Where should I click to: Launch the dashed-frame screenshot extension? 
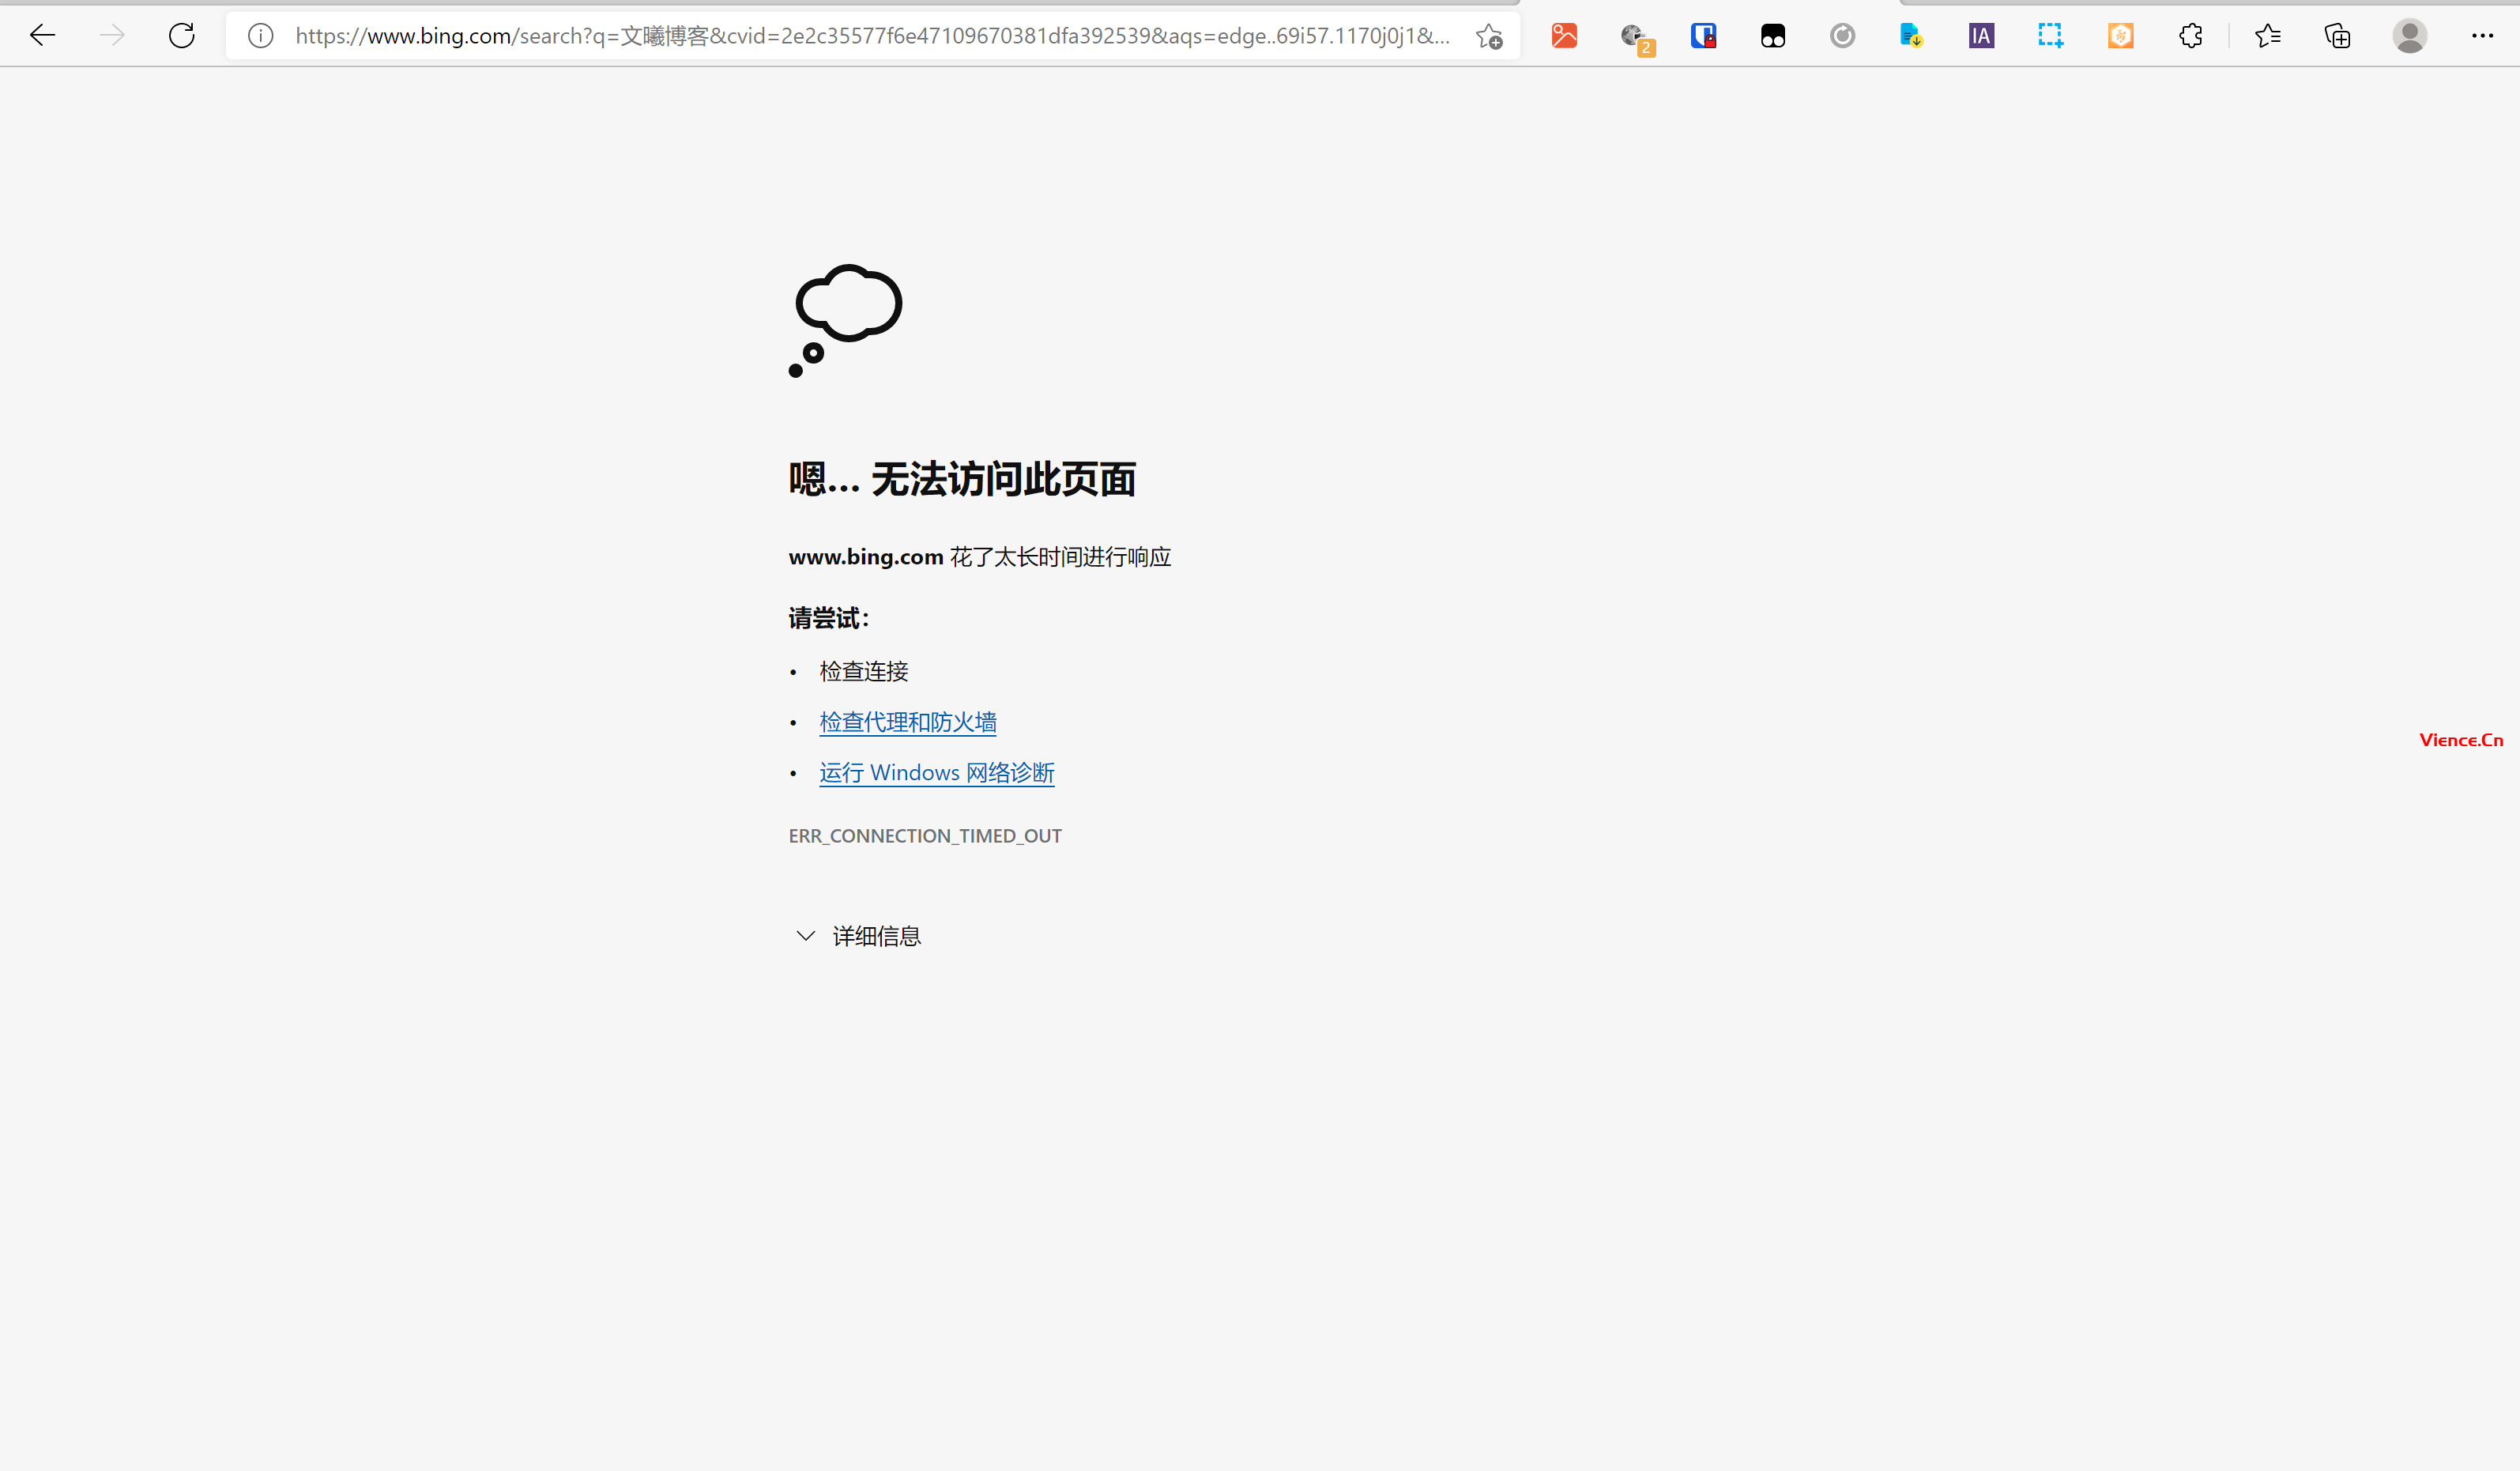(x=2051, y=35)
